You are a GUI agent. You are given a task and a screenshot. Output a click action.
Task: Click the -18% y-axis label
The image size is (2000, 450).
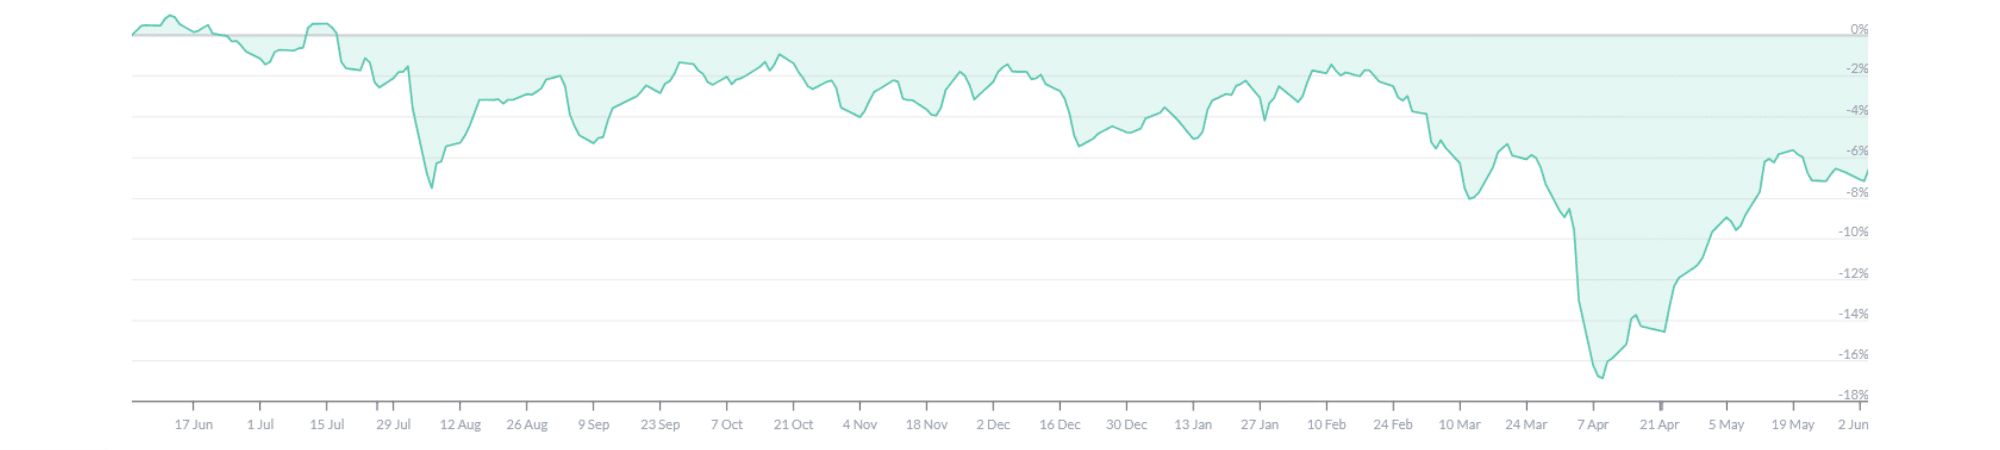[1853, 395]
